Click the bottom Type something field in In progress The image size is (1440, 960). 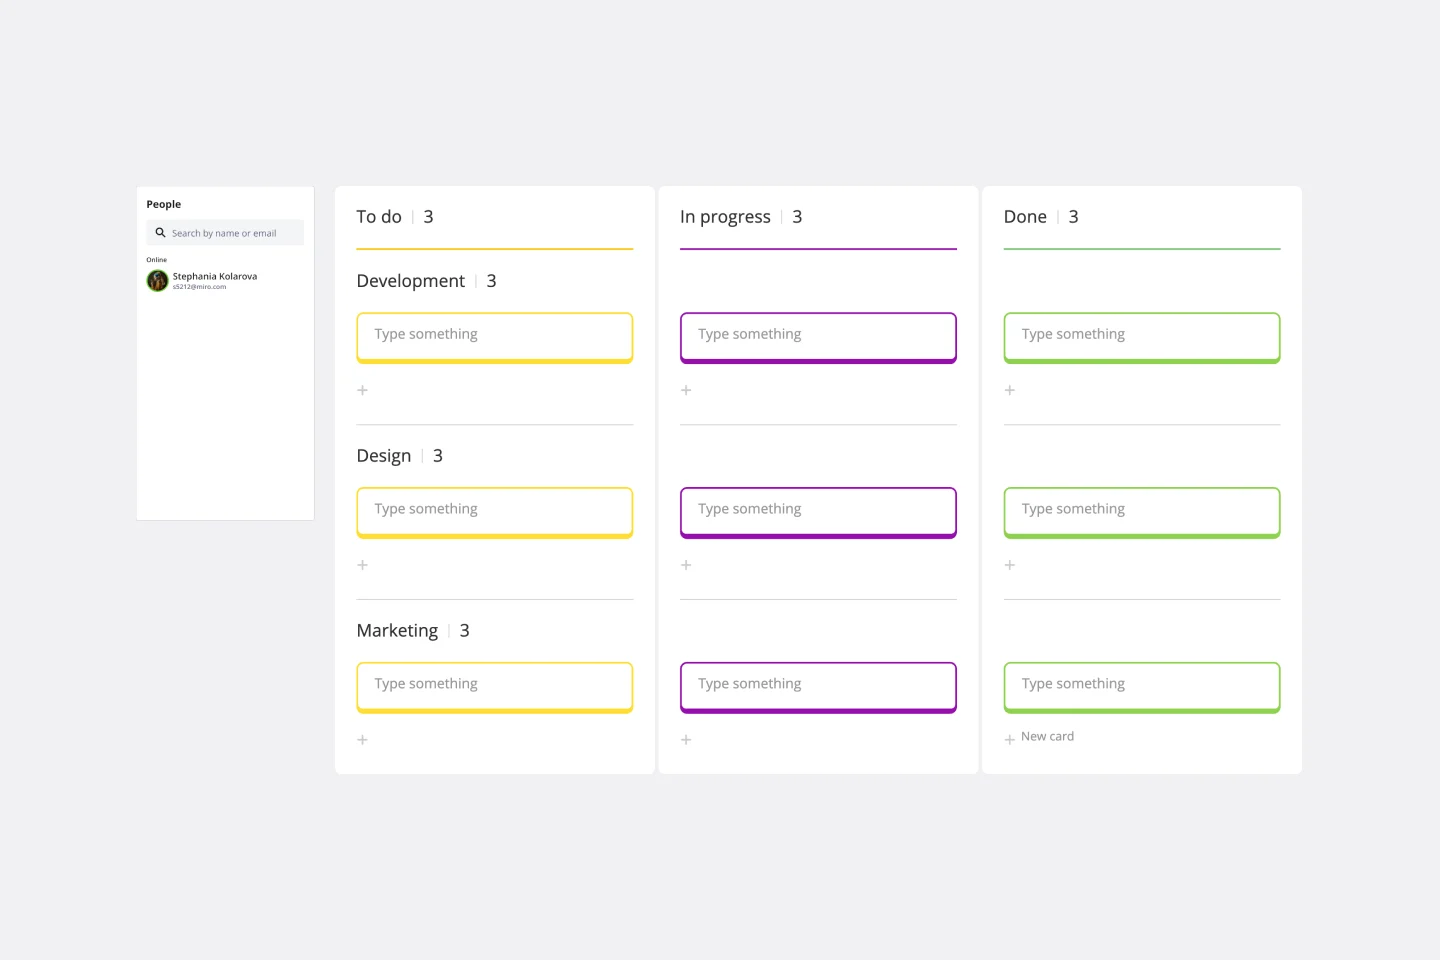click(818, 685)
